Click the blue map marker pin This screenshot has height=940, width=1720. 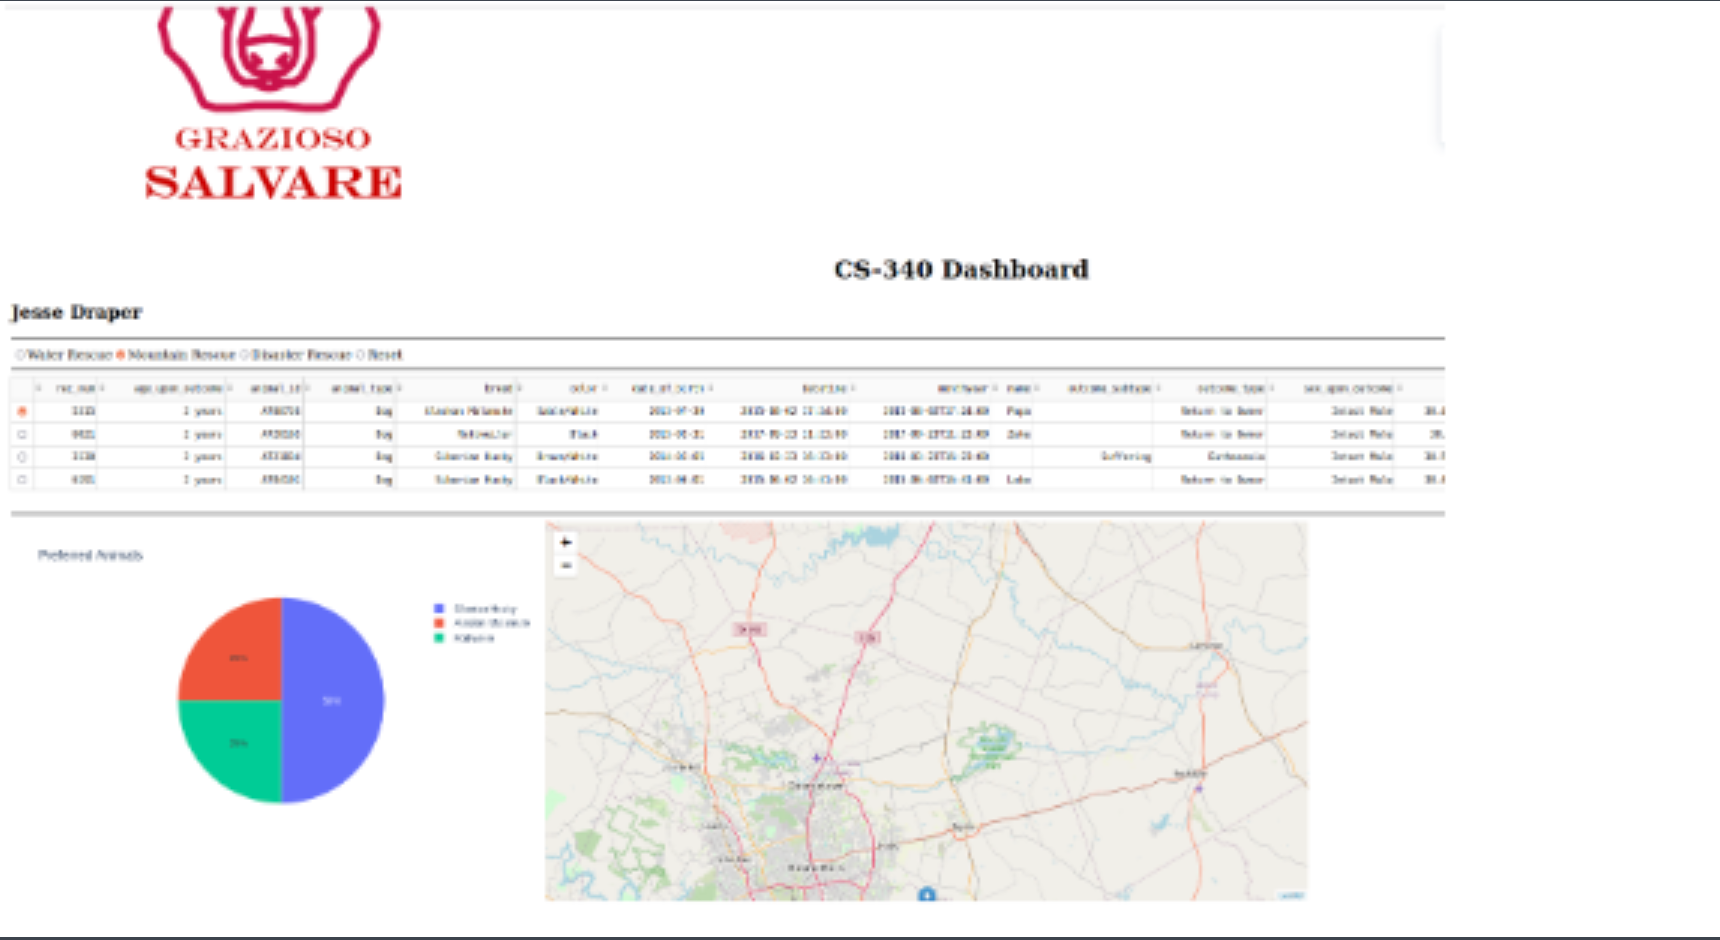tap(927, 895)
